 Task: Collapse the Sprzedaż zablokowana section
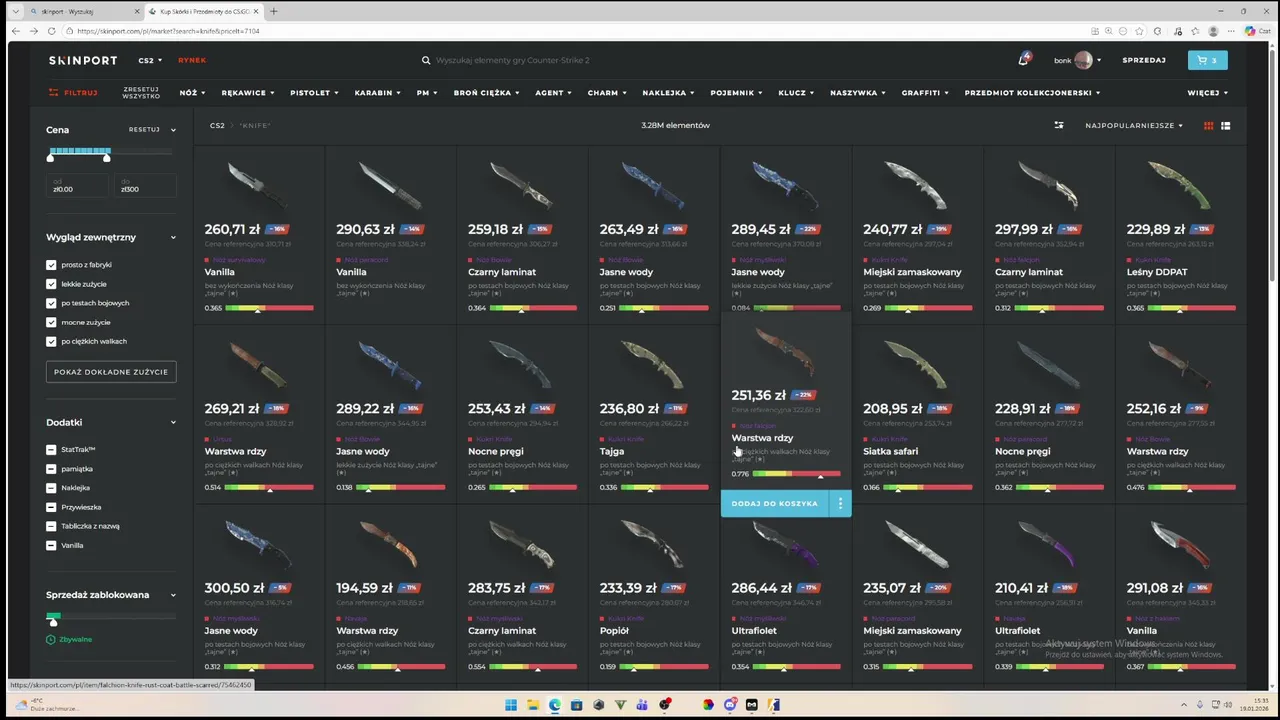click(172, 595)
